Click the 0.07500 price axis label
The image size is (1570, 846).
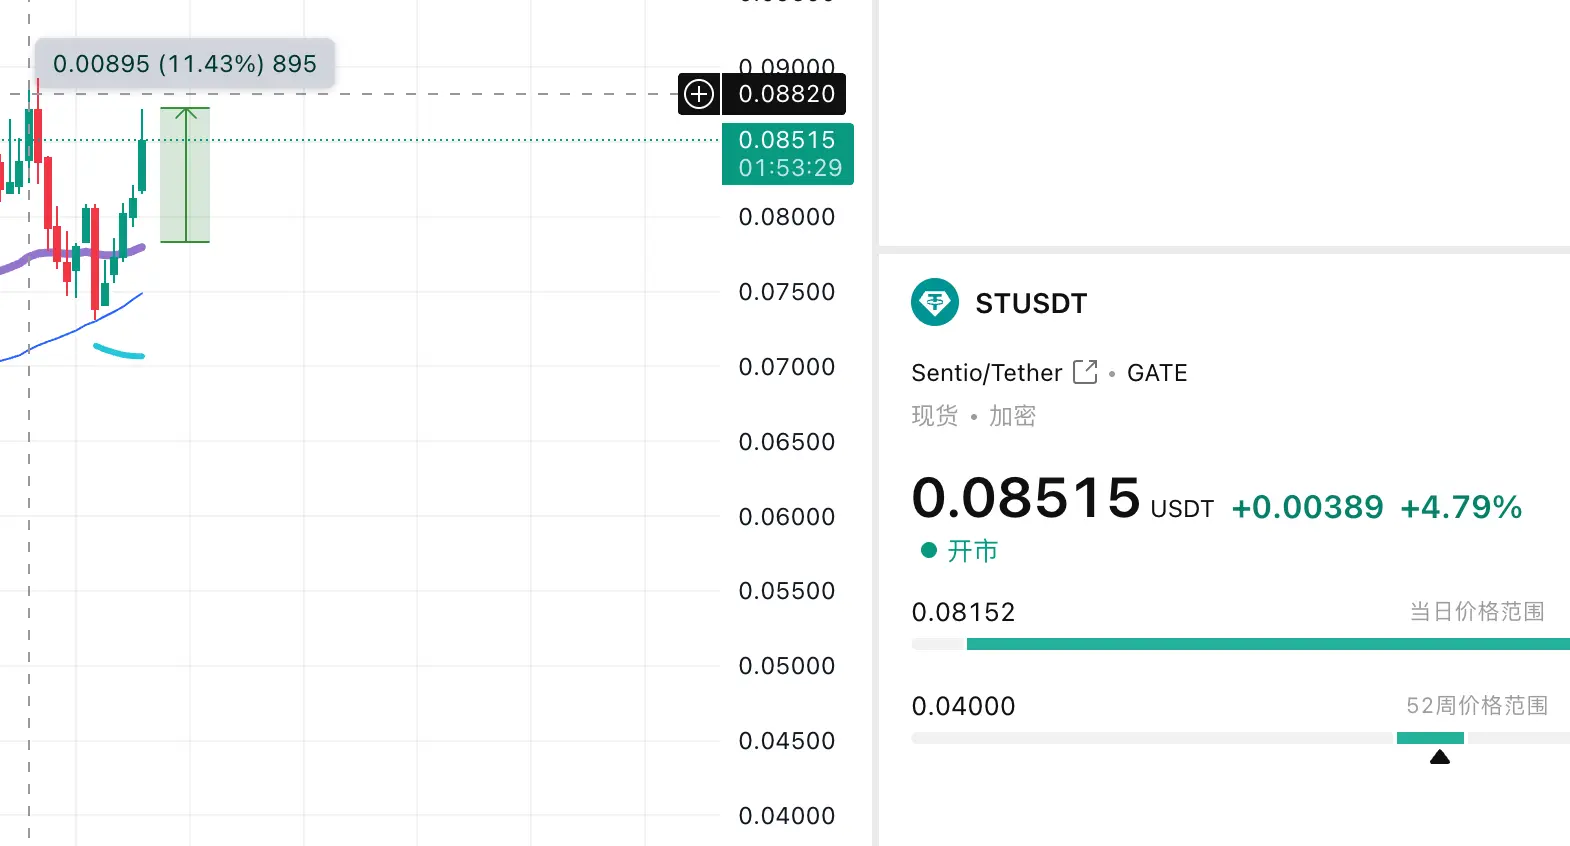(787, 292)
